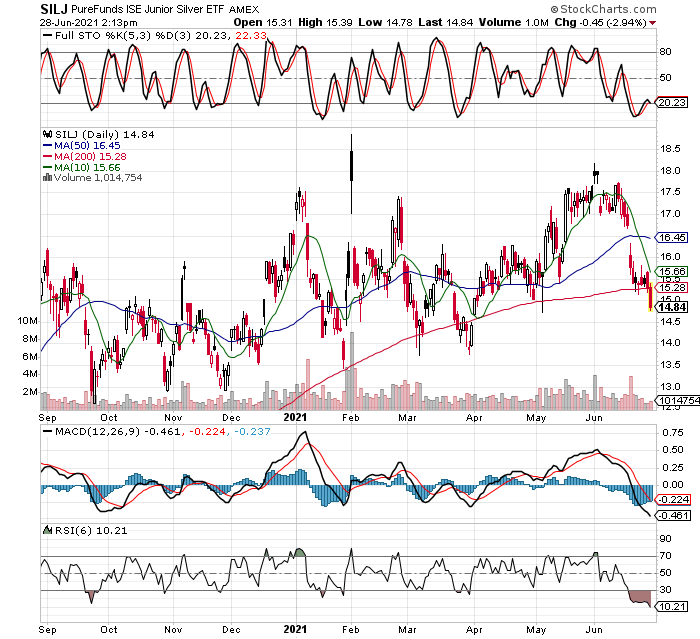Click the 10M volume axis label
Viewport: 700px width, 639px height.
tap(27, 321)
